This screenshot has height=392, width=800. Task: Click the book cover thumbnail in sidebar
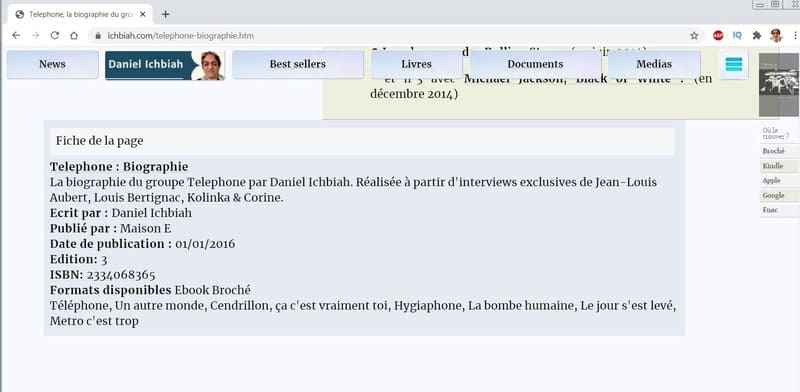click(x=779, y=85)
